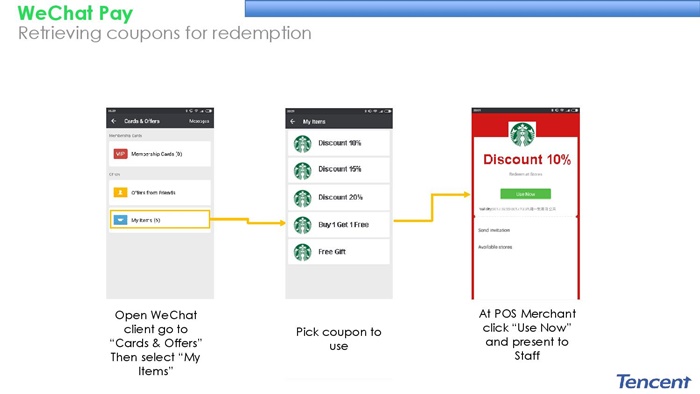
Task: Pick the Discount 15% coupon
Action: click(x=338, y=170)
